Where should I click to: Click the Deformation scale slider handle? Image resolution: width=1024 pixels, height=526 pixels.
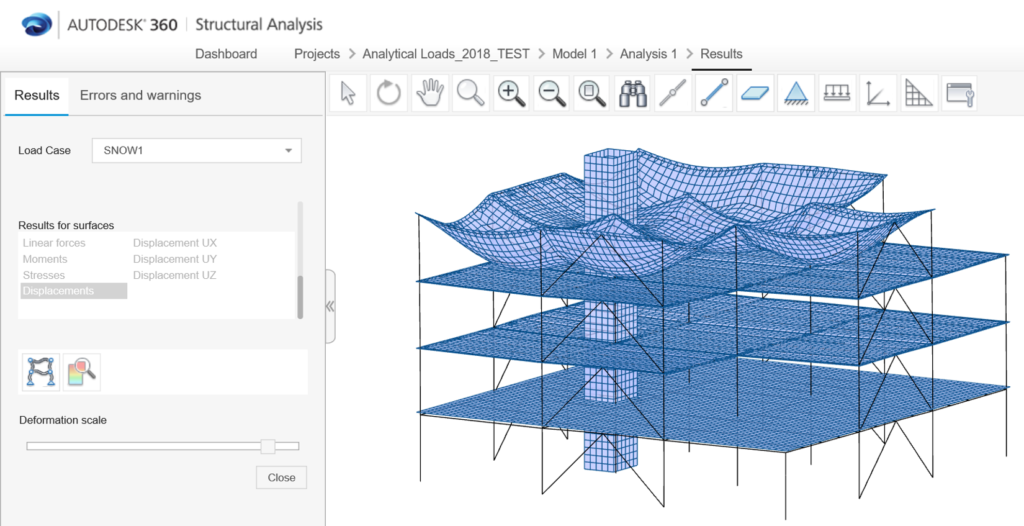(x=267, y=446)
